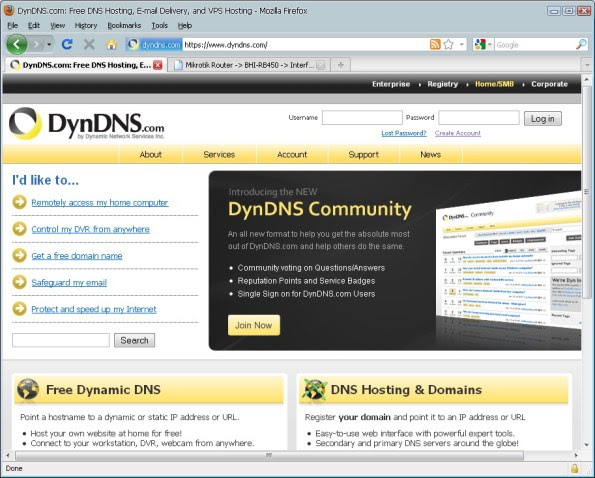Open a new tab with the plus button
This screenshot has height=478, width=595.
340,65
